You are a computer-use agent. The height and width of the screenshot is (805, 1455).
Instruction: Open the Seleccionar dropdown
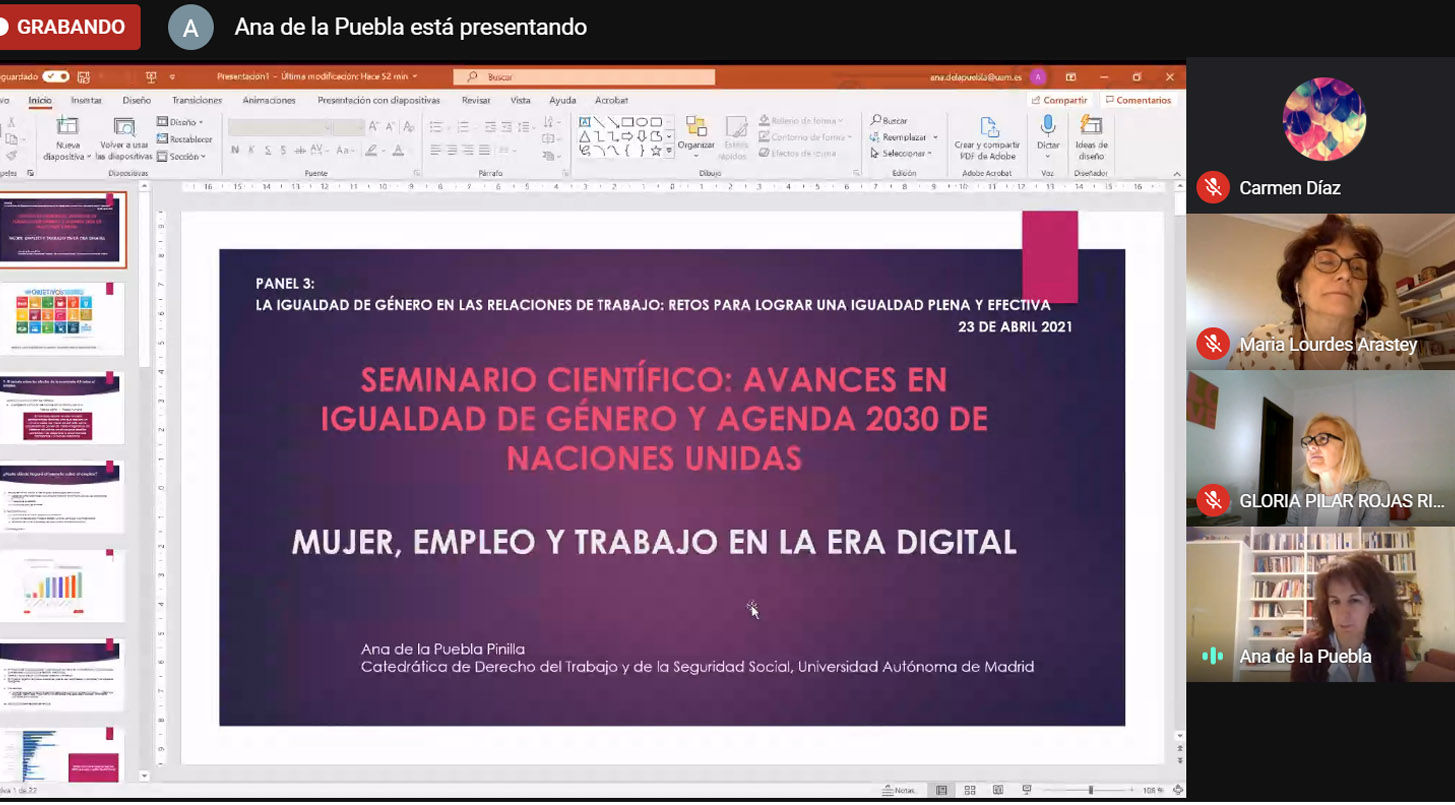[901, 154]
